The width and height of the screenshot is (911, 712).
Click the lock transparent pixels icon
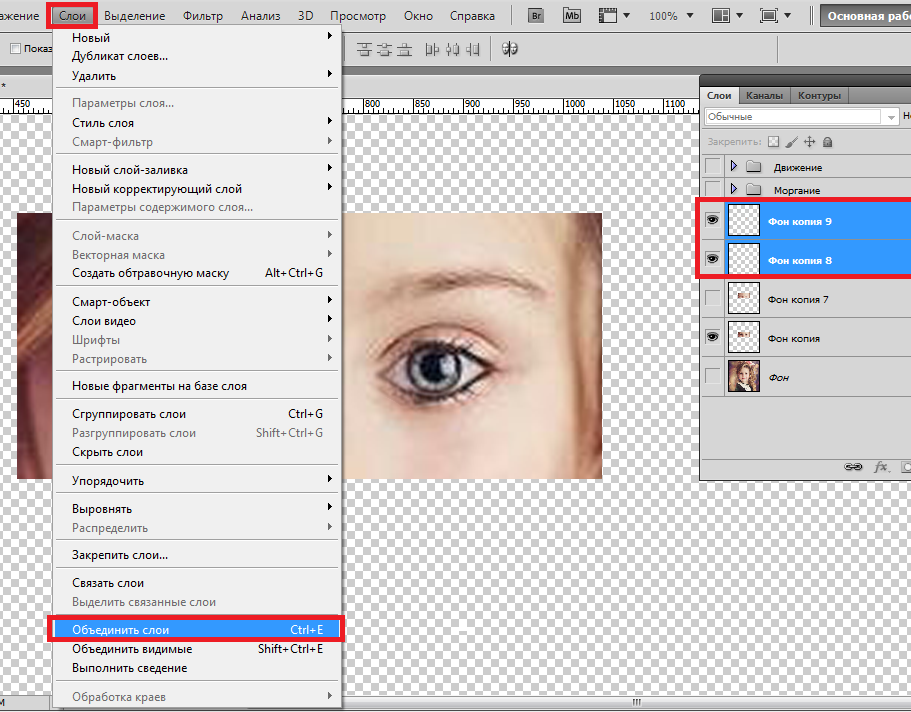(773, 142)
